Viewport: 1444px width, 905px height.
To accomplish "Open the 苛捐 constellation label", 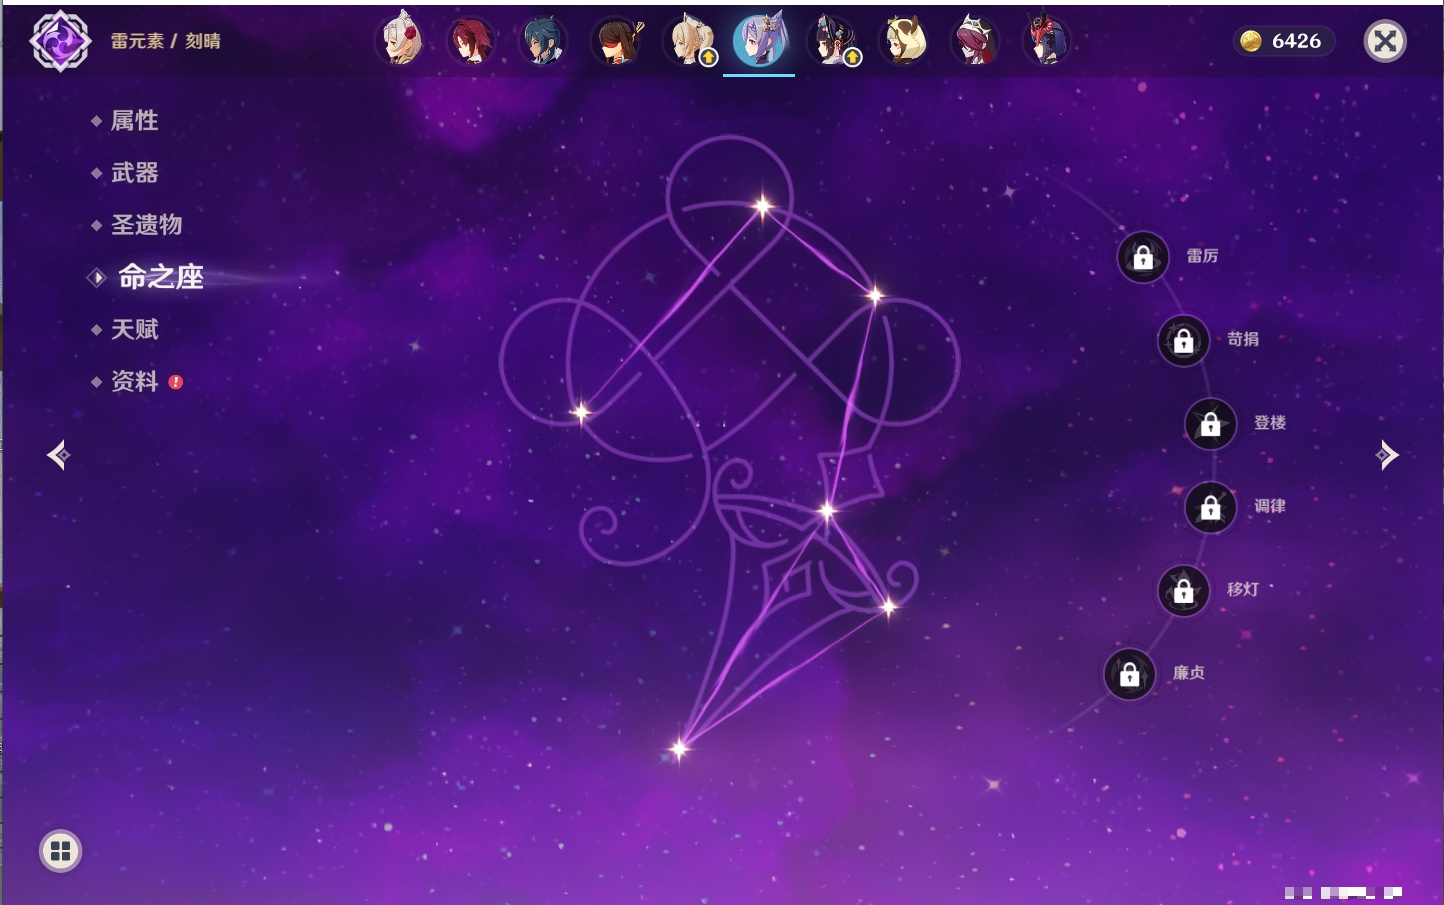I will (1243, 339).
